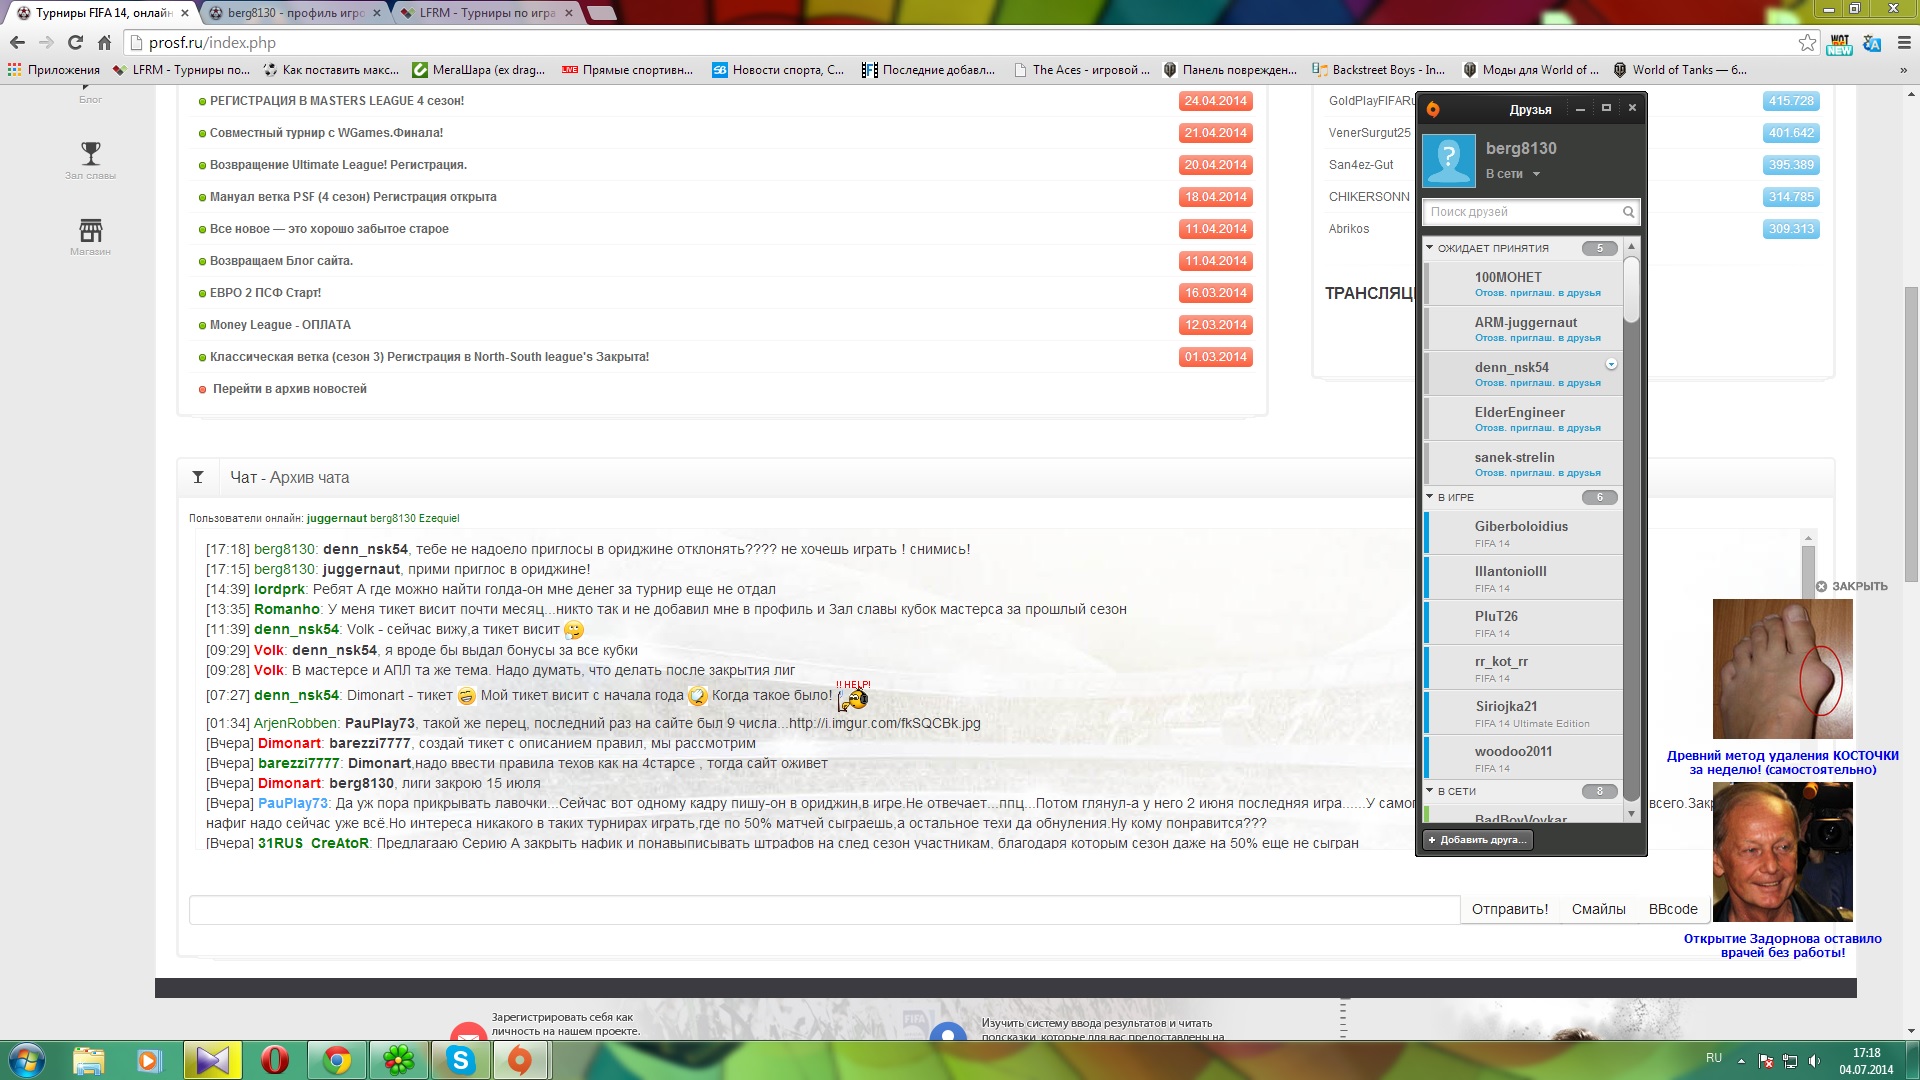This screenshot has width=1920, height=1080.
Task: Open Chrome menu hamburger icon
Action: coord(1904,43)
